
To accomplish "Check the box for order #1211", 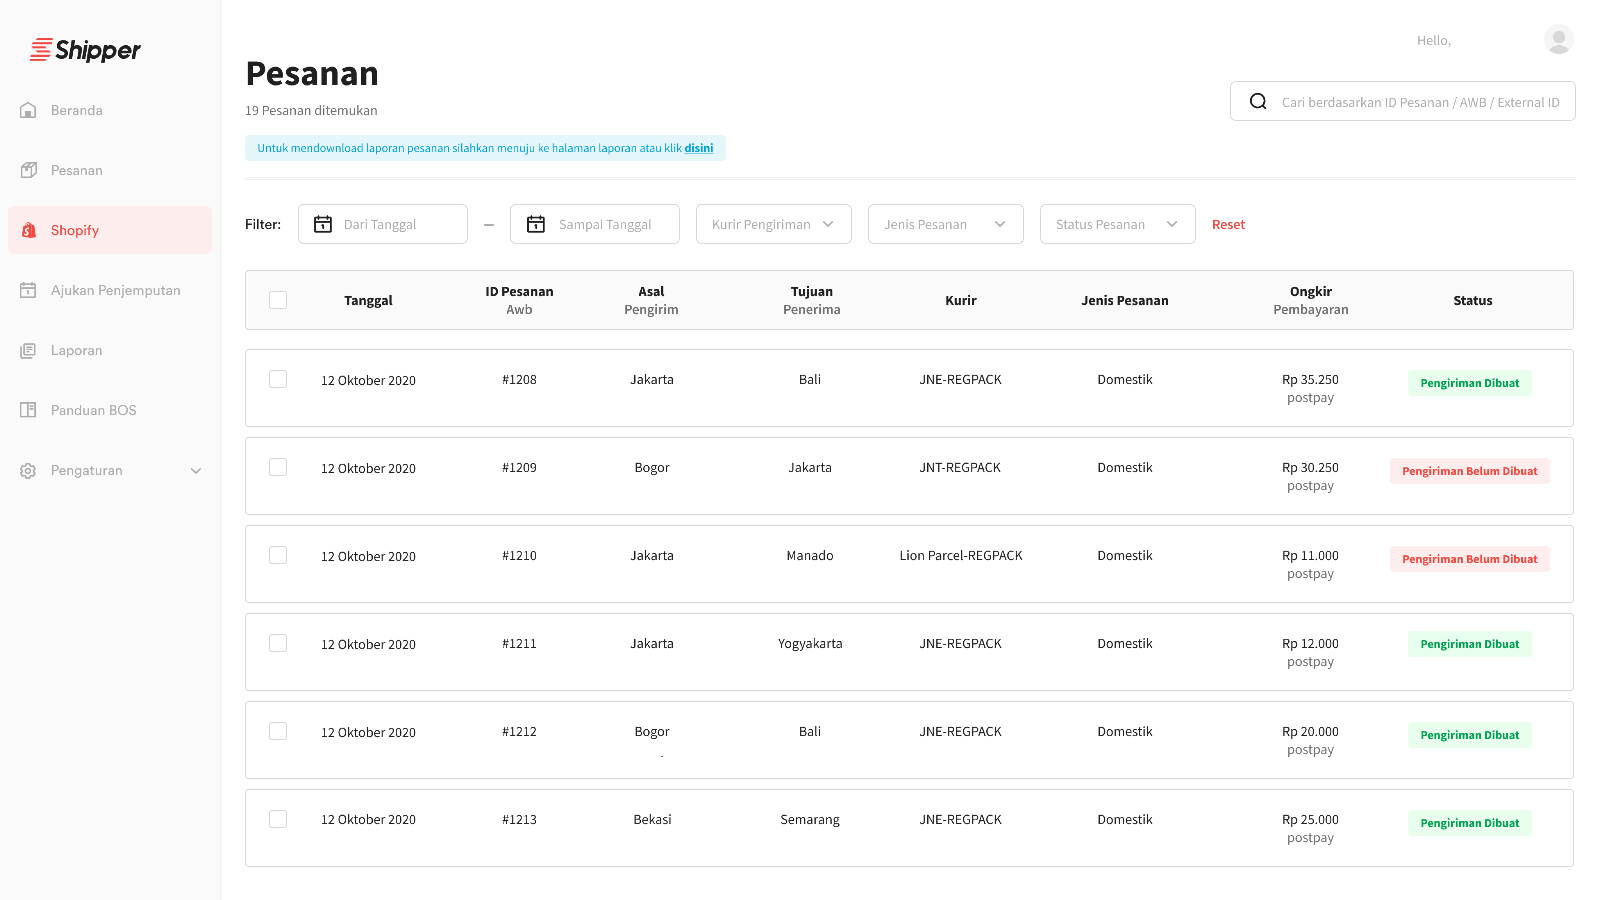I will coord(278,643).
